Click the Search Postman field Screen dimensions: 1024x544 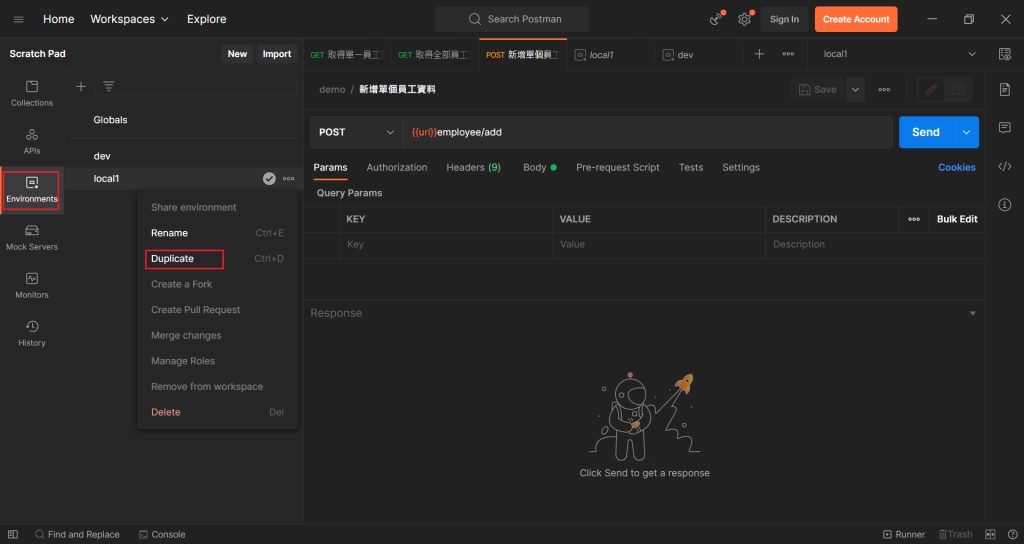[x=512, y=20]
